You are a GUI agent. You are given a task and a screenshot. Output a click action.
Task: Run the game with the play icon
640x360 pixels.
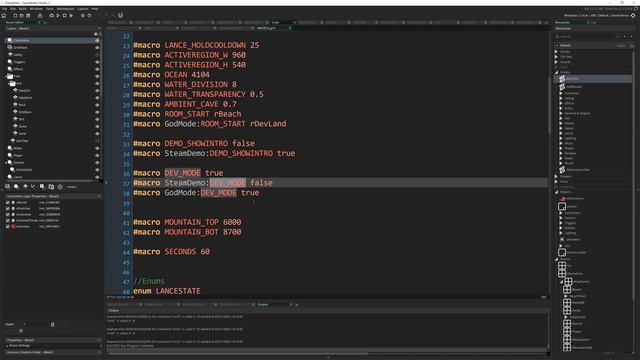pos(58,16)
